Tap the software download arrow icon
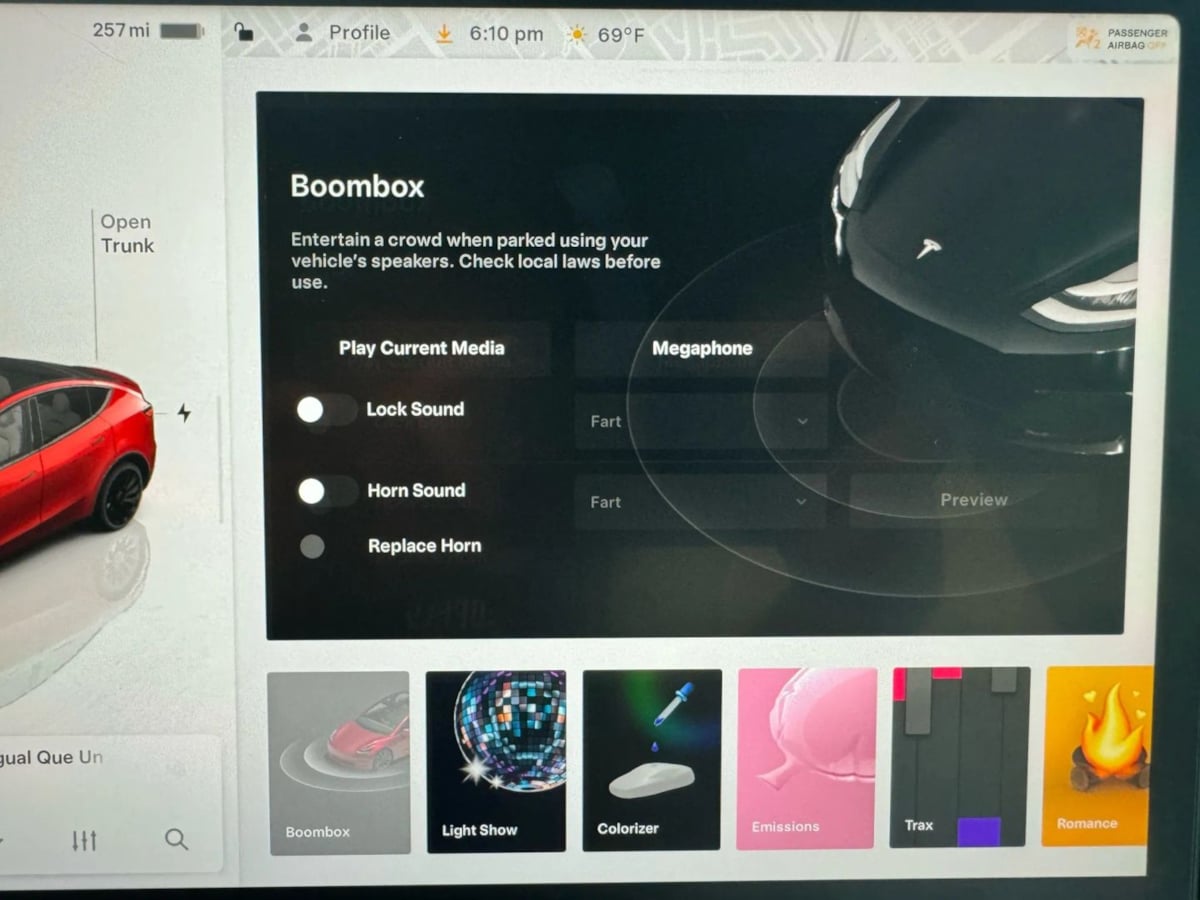Screen dimensions: 1200x900 click(x=445, y=34)
